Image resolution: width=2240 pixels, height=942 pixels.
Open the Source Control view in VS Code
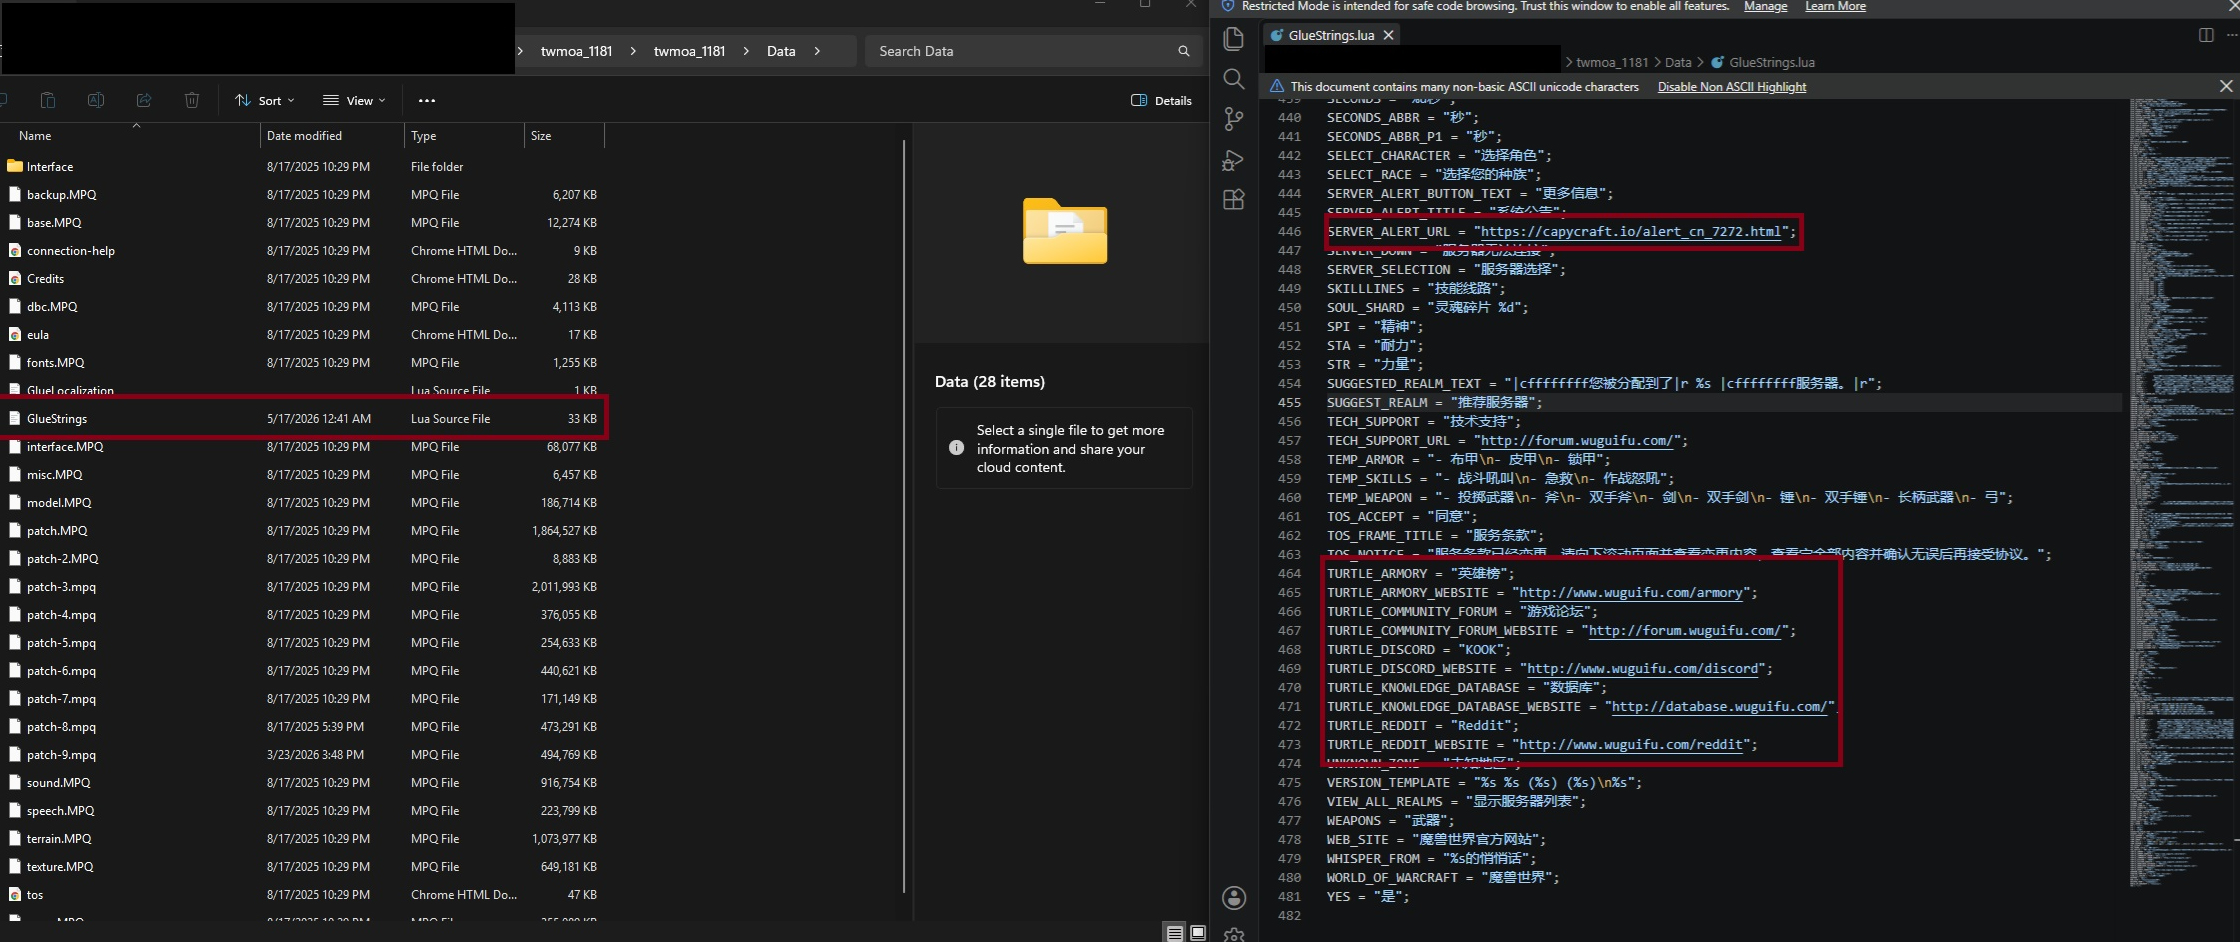1234,119
